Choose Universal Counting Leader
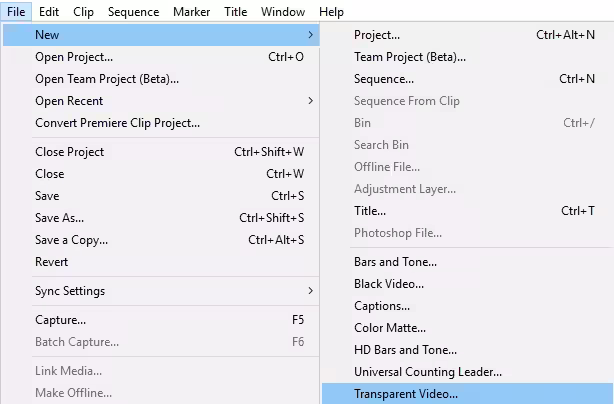Image resolution: width=614 pixels, height=404 pixels. 428,372
